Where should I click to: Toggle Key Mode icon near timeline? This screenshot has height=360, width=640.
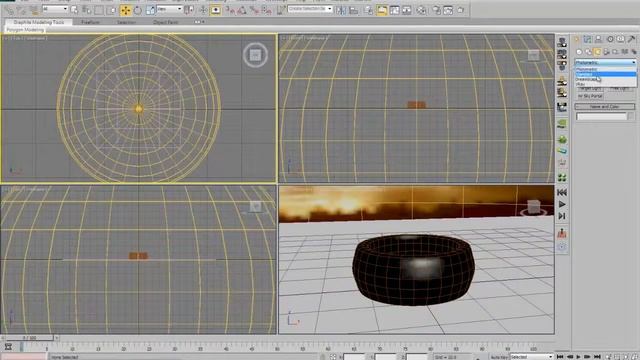(x=8, y=347)
